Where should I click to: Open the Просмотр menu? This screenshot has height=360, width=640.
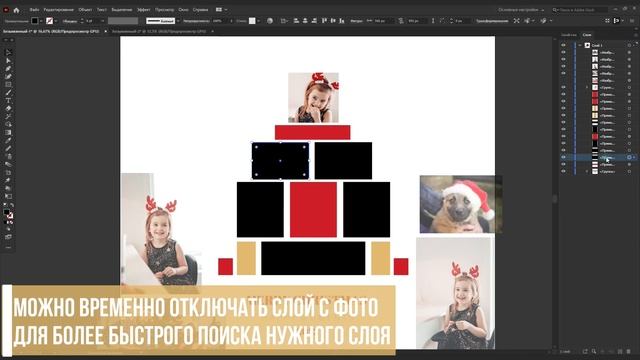click(x=164, y=10)
